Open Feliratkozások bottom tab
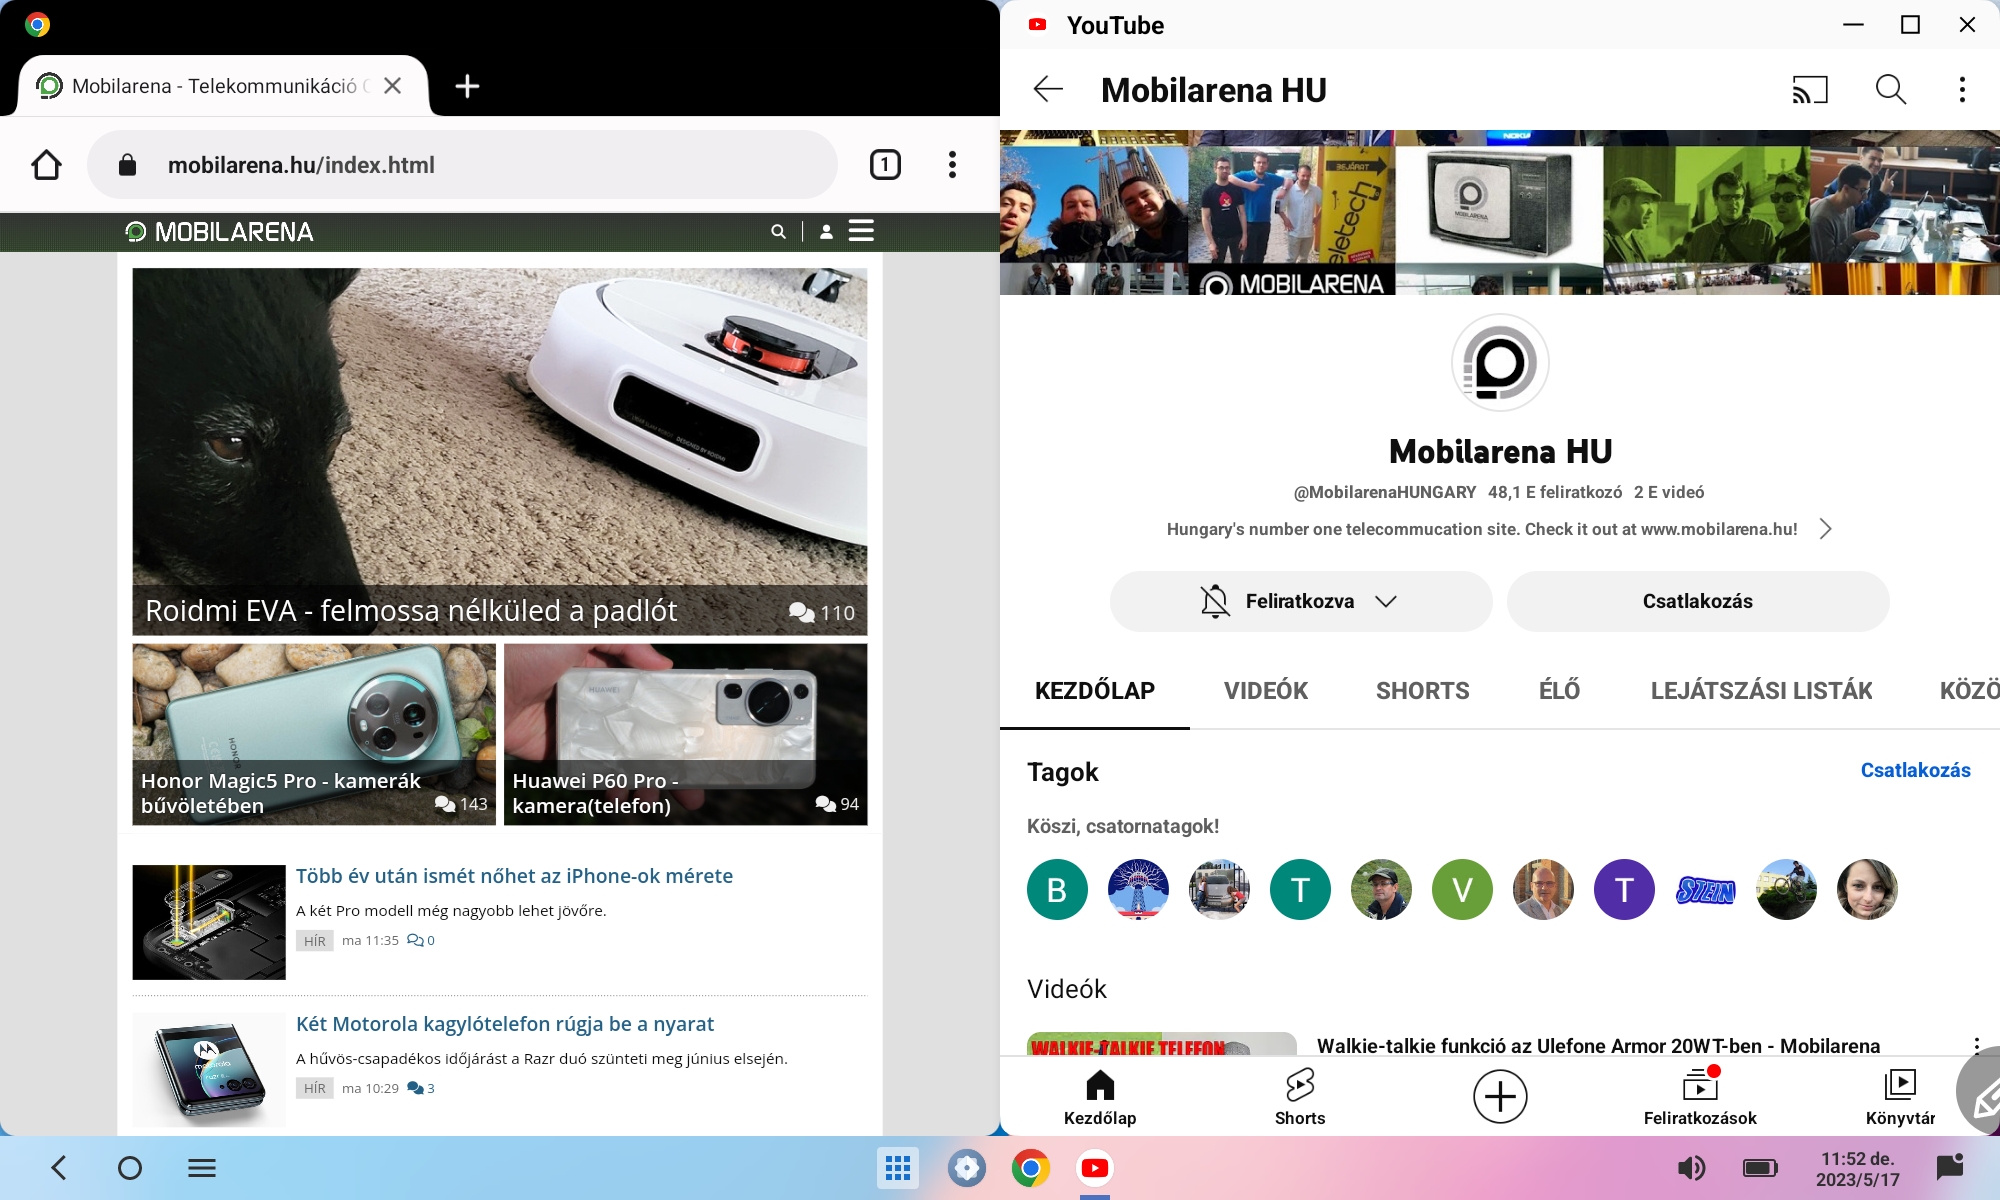The width and height of the screenshot is (2000, 1200). point(1700,1097)
